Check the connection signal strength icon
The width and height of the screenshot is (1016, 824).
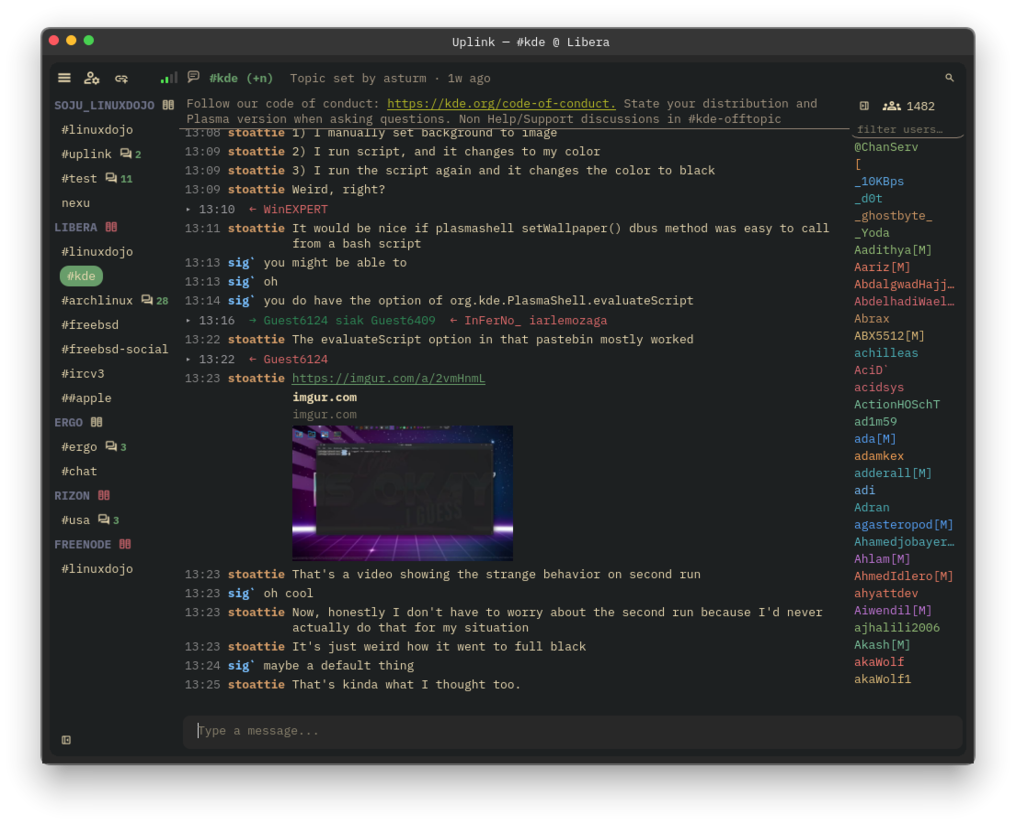[168, 78]
